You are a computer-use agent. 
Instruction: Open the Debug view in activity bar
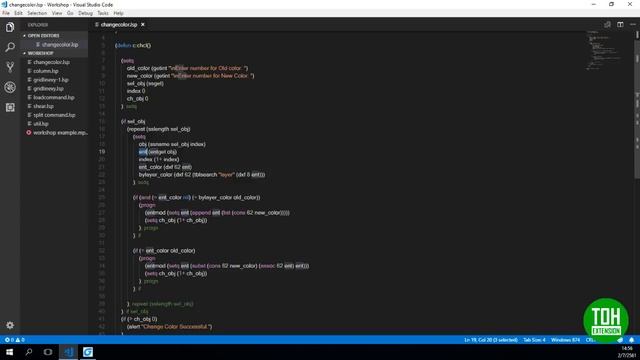click(10, 87)
